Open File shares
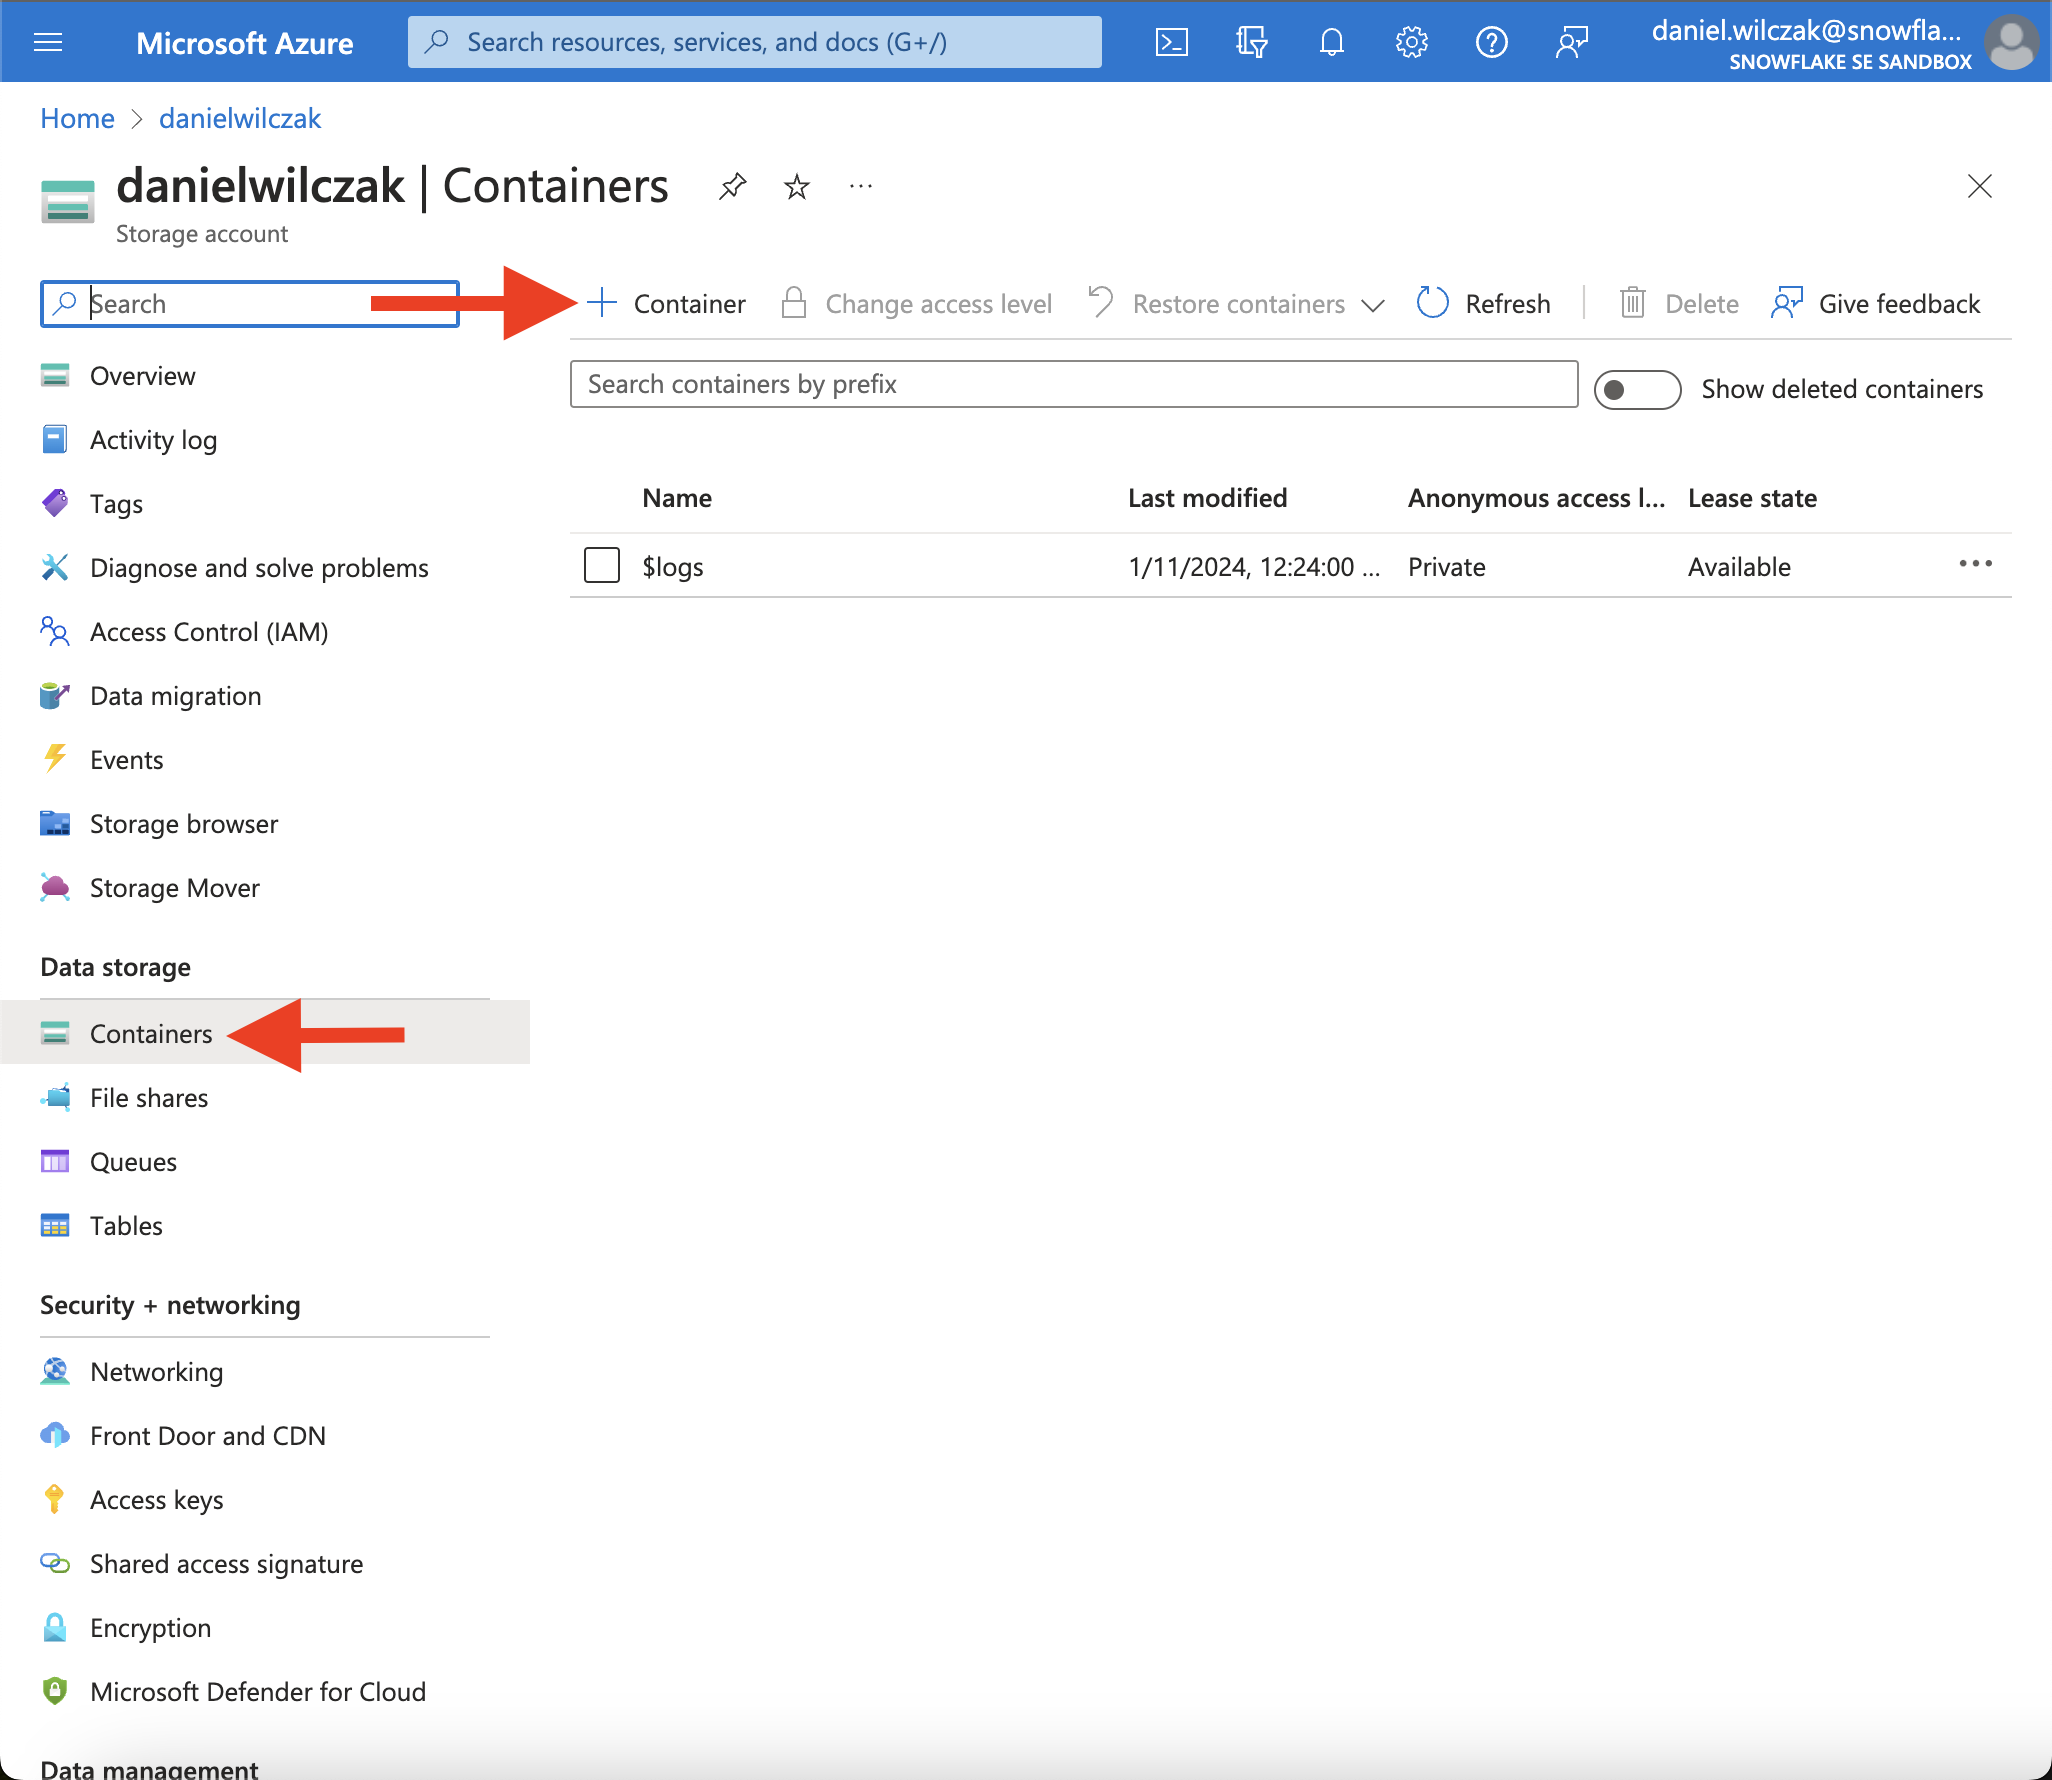The width and height of the screenshot is (2052, 1780). (x=149, y=1098)
